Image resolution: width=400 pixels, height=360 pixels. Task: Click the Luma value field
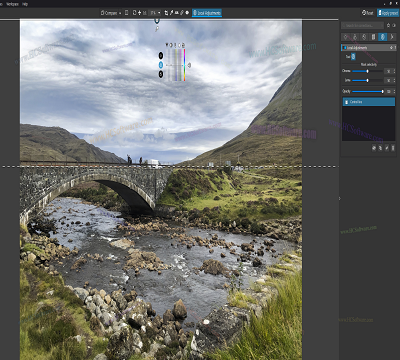[x=388, y=80]
